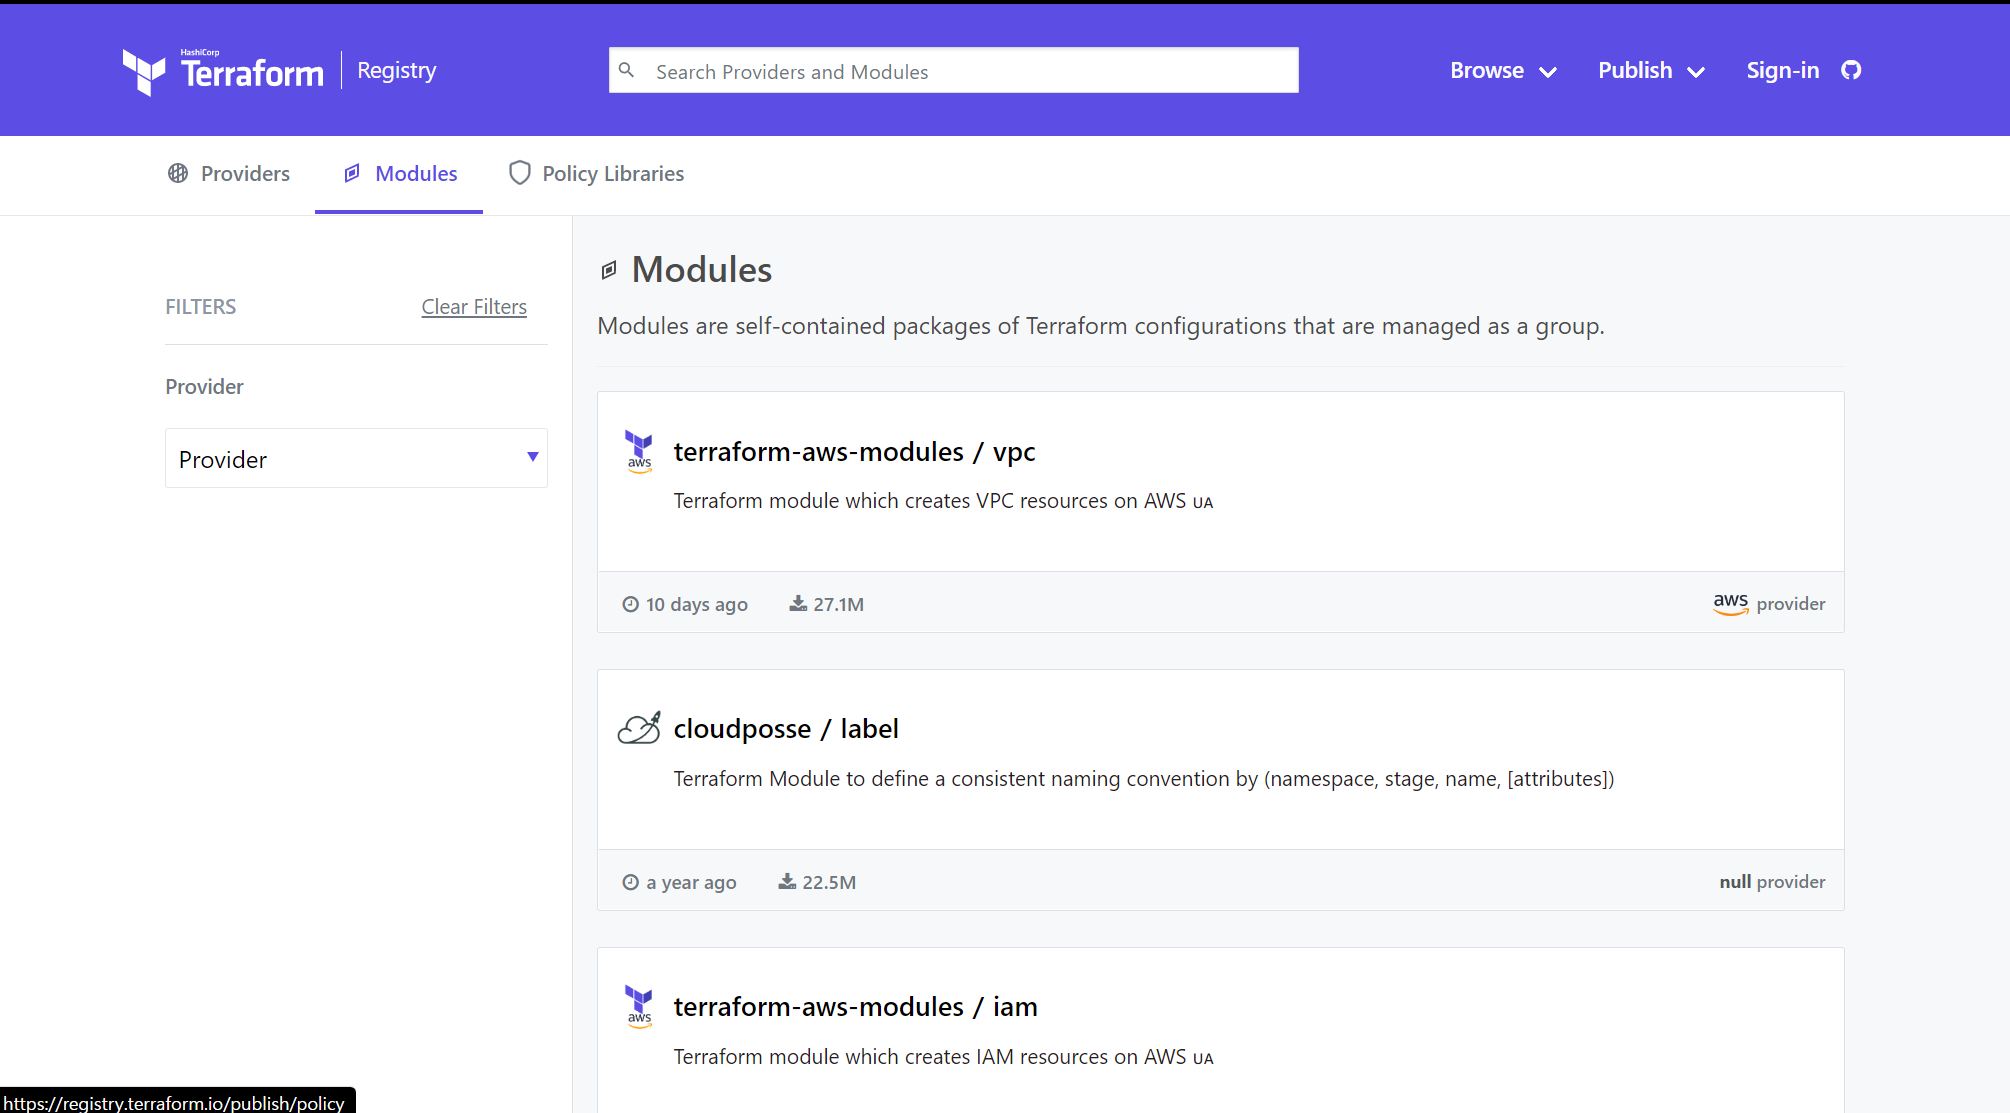Click the search magnifier icon
The image size is (2010, 1113).
pos(627,70)
